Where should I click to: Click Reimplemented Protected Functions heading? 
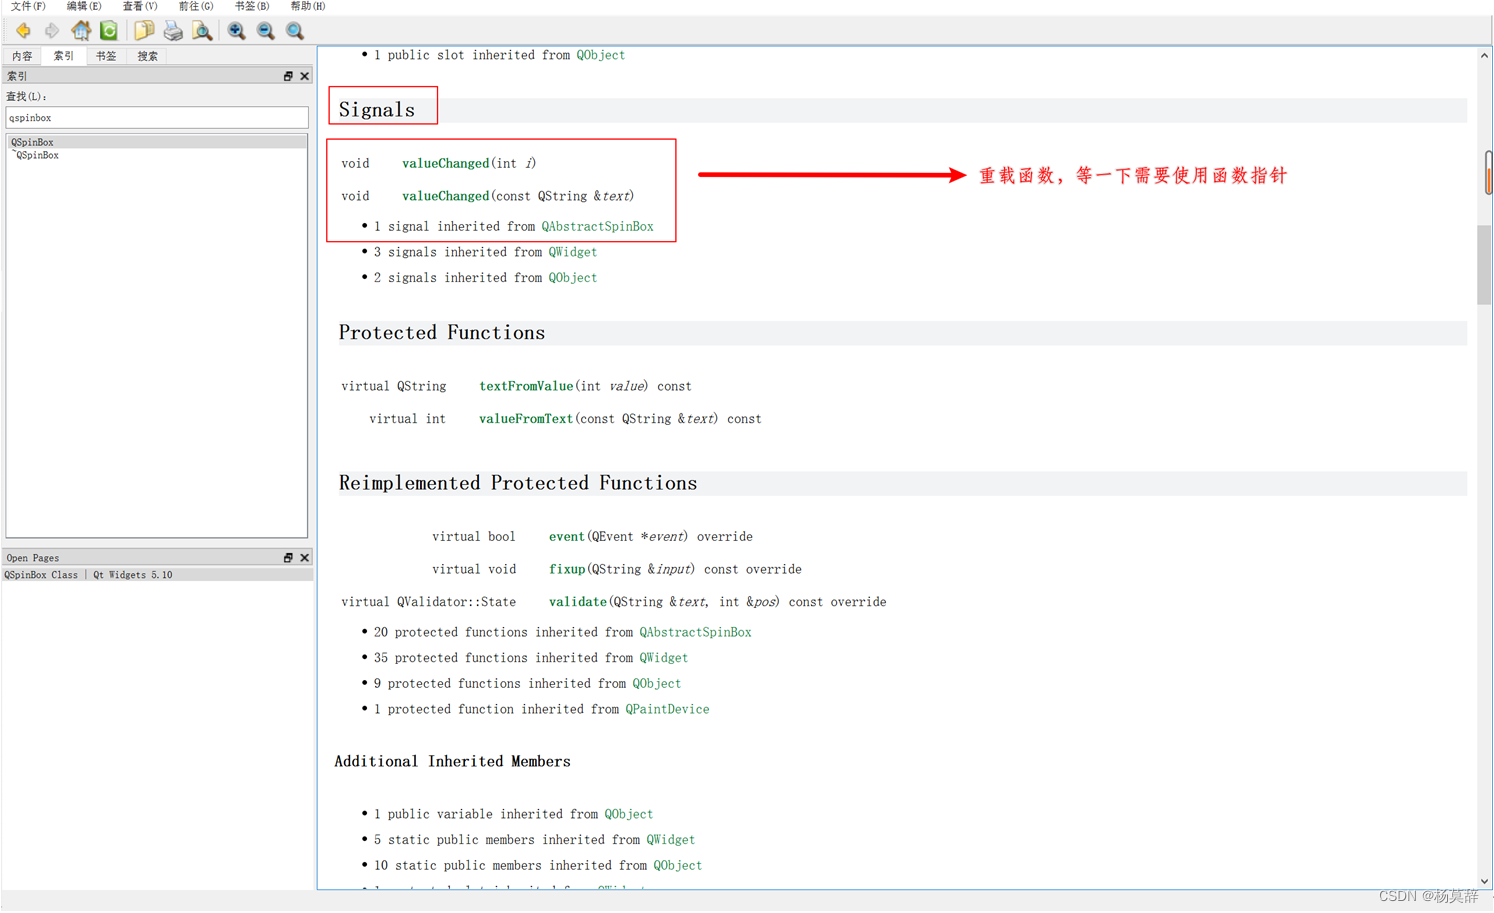click(518, 483)
